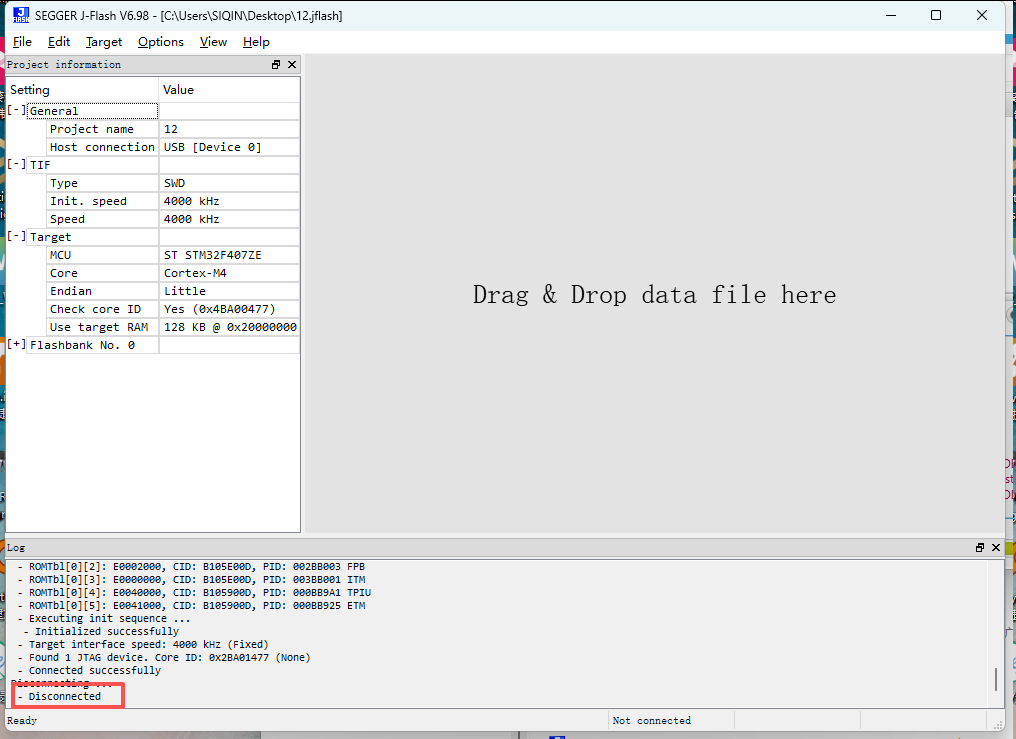
Task: Click the Found 1 JTAG device log line
Action: 164,657
